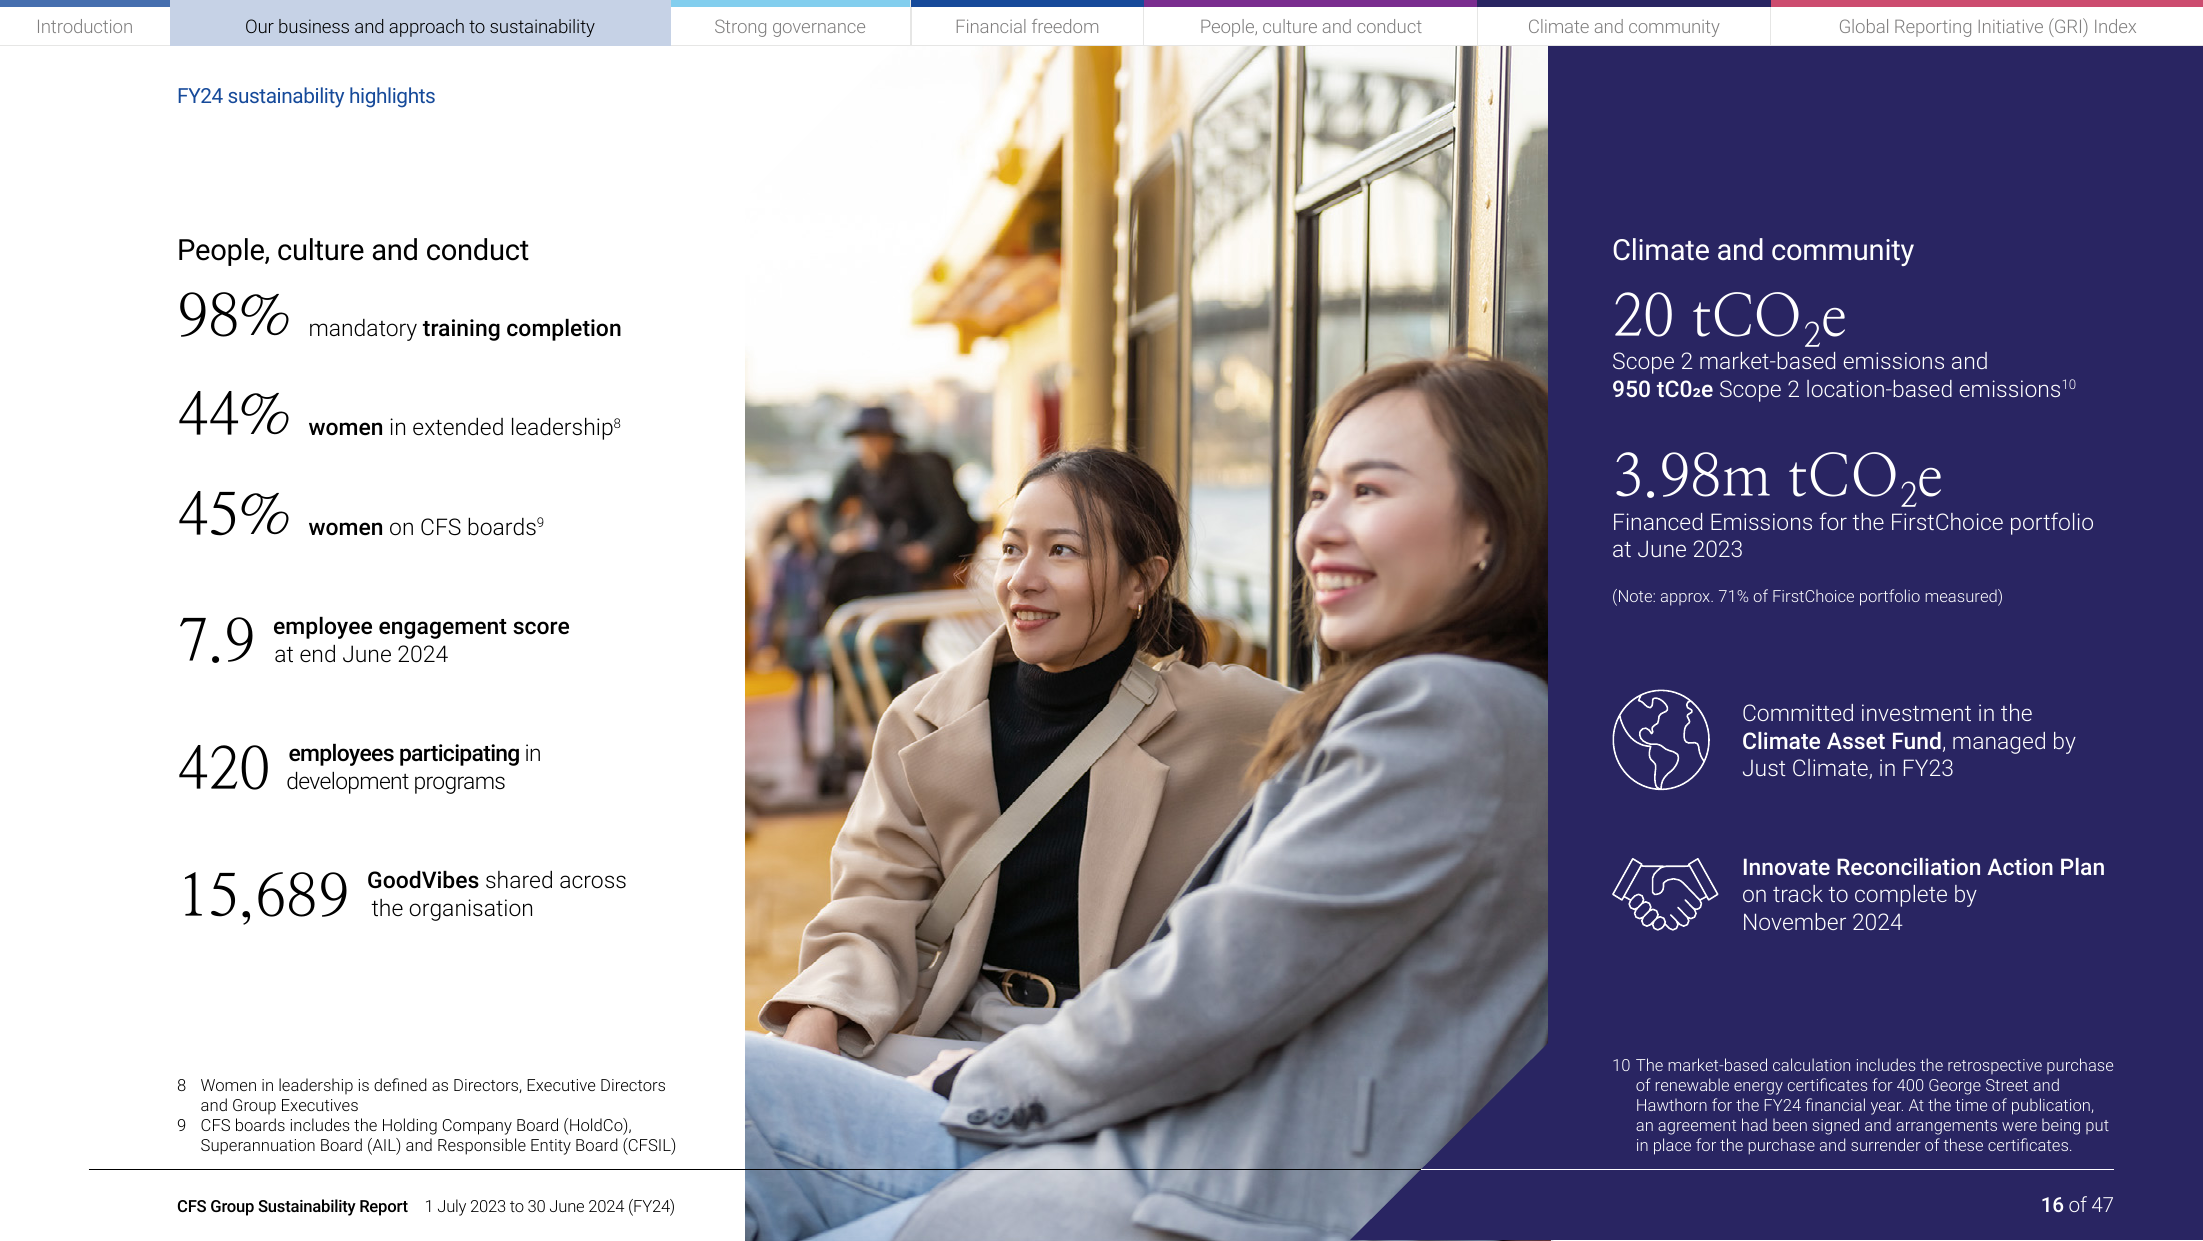Select the 45% women on CFS boards figure
Image resolution: width=2203 pixels, height=1241 pixels.
point(234,514)
